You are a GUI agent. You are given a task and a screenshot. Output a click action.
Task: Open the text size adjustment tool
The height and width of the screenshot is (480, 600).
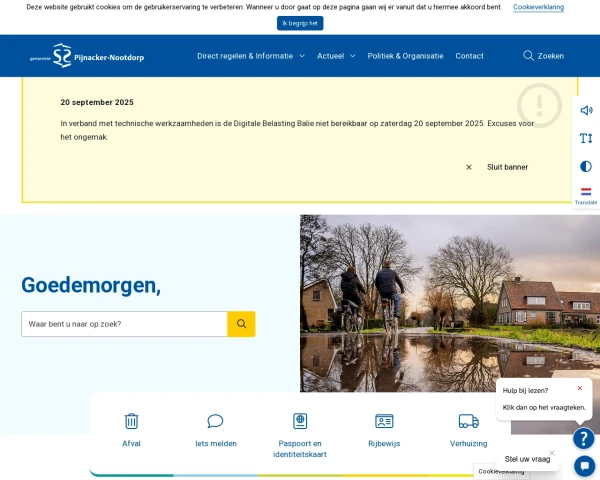(586, 138)
